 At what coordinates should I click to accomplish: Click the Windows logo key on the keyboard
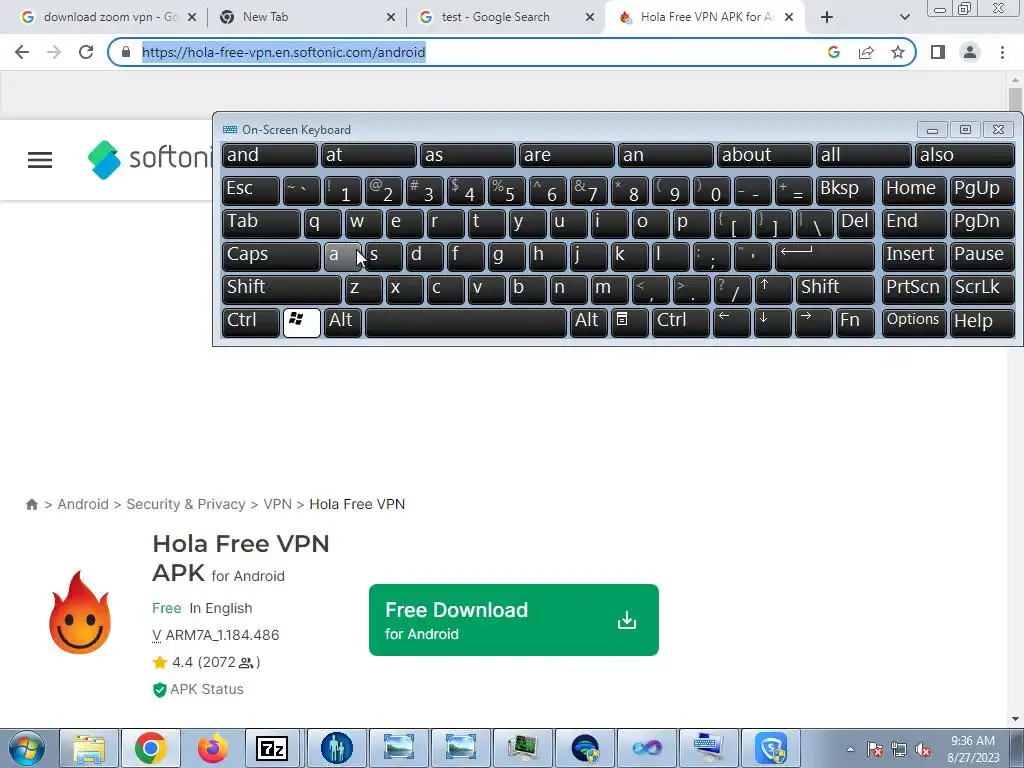click(302, 321)
